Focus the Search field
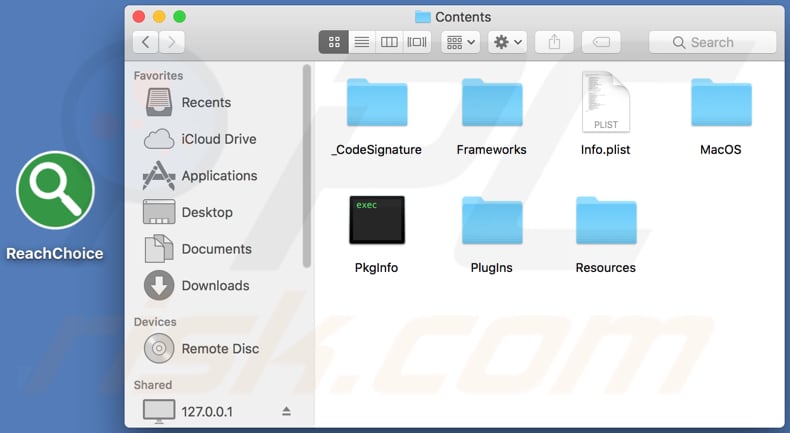The image size is (790, 433). pos(712,42)
